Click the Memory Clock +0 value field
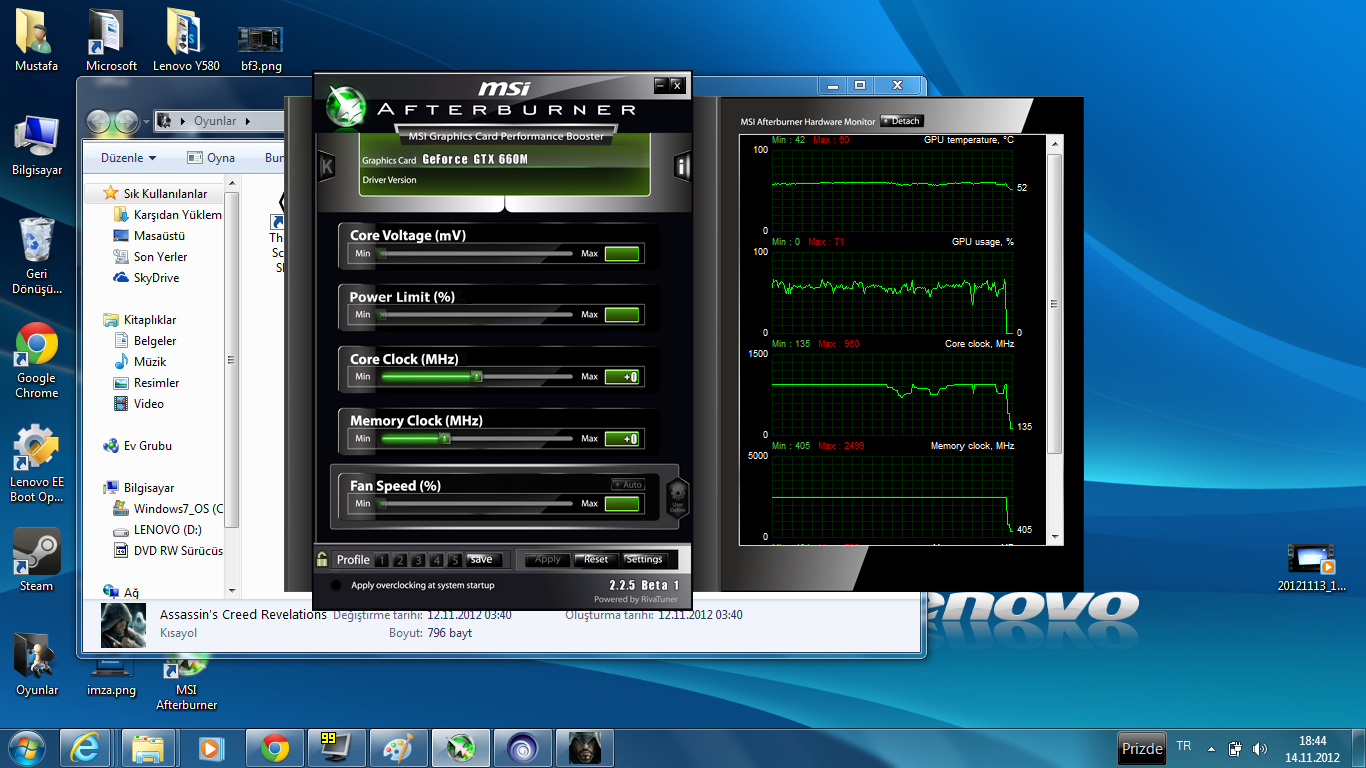Screen dimensions: 1366x768 click(x=622, y=439)
